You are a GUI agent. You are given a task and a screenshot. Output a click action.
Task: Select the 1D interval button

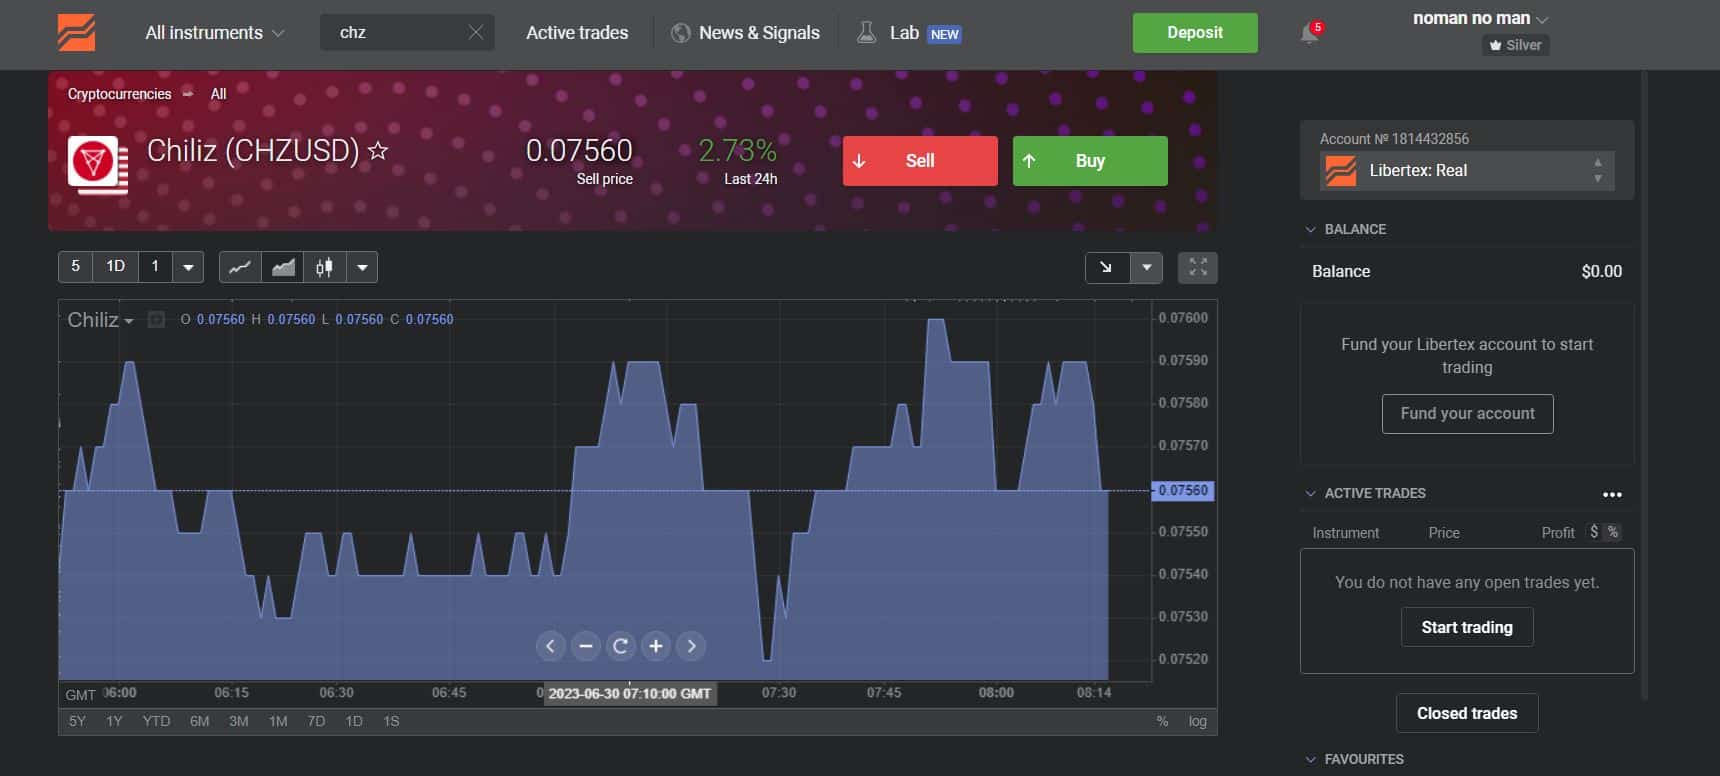[116, 267]
